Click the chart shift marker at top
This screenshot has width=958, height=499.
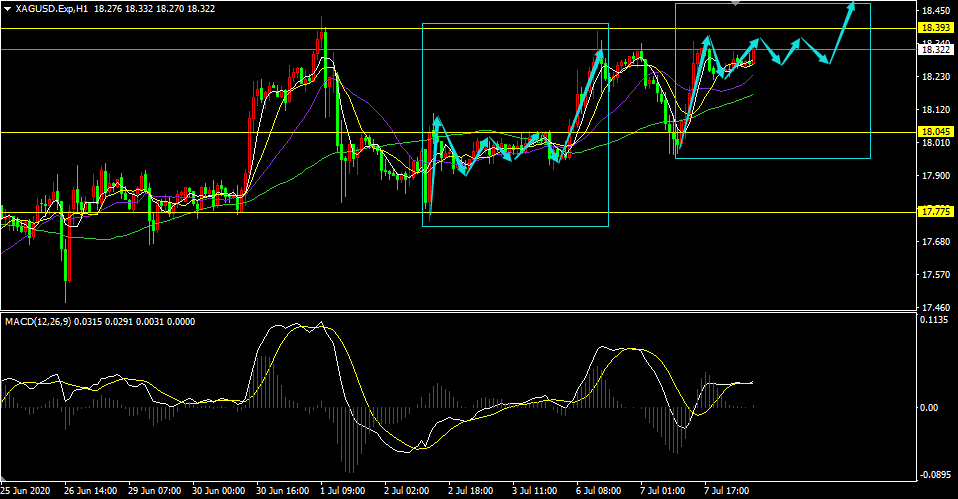point(736,3)
